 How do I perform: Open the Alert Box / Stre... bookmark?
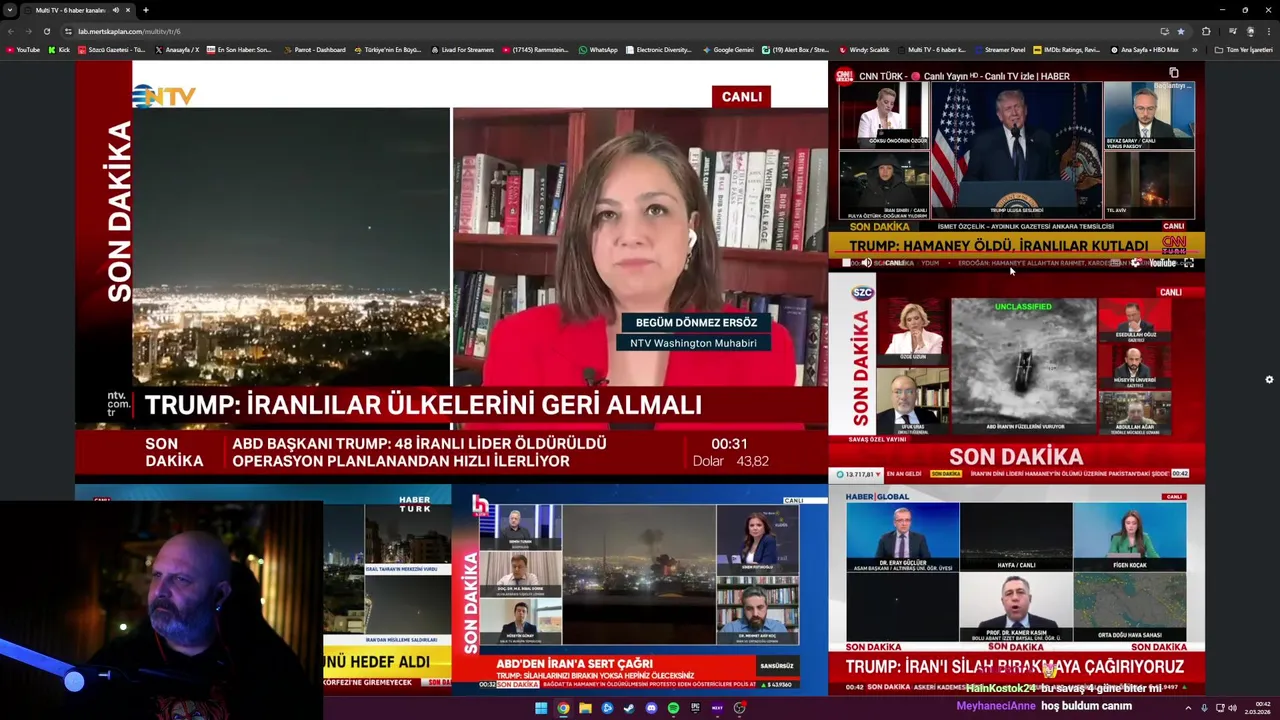pos(795,49)
